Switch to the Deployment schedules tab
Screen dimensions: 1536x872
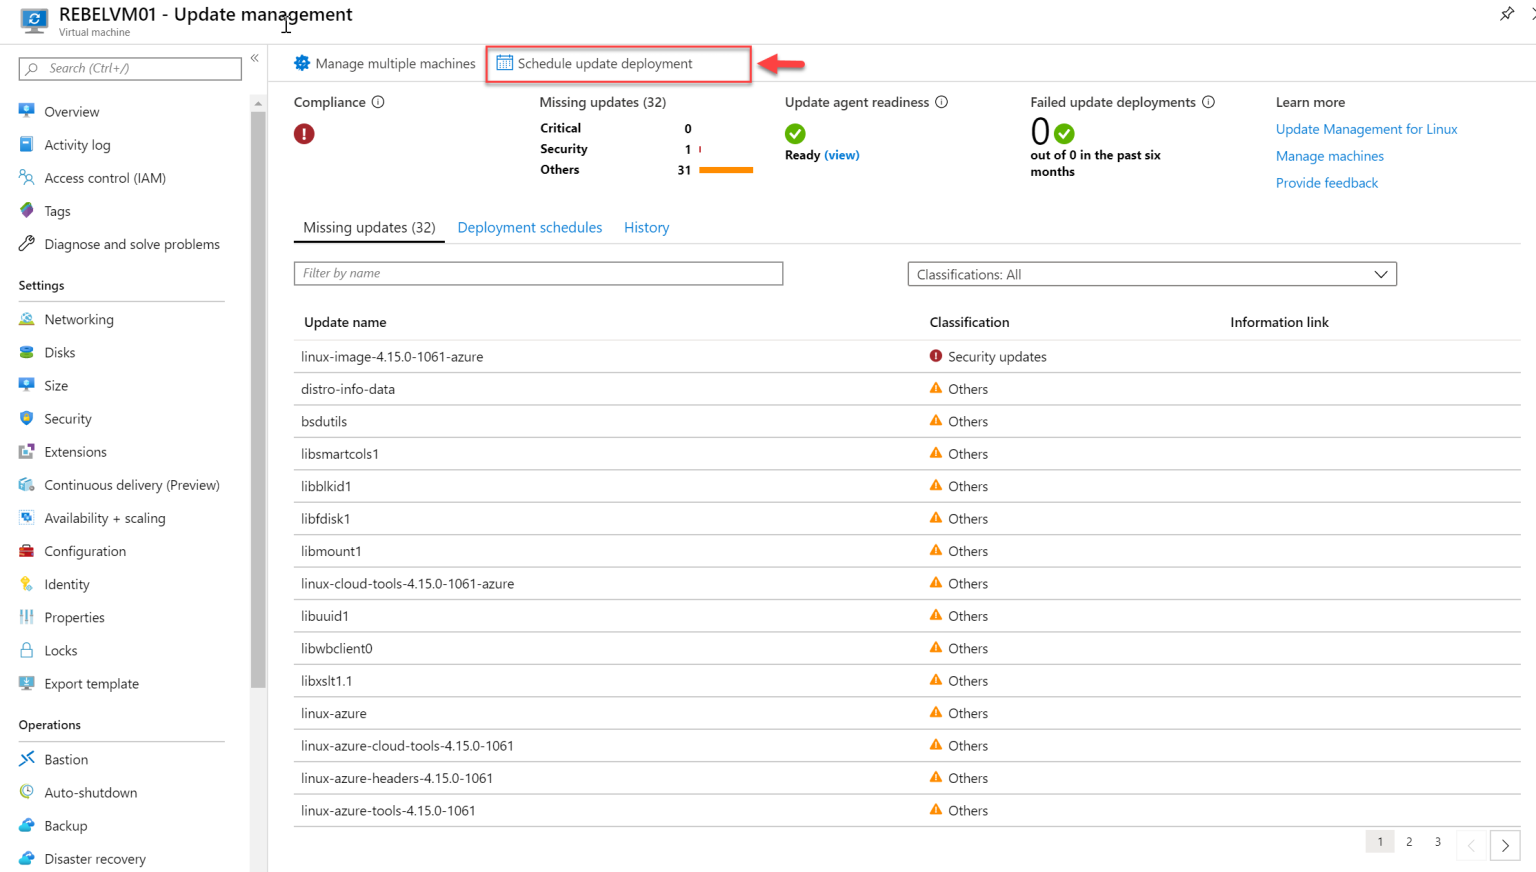(529, 227)
